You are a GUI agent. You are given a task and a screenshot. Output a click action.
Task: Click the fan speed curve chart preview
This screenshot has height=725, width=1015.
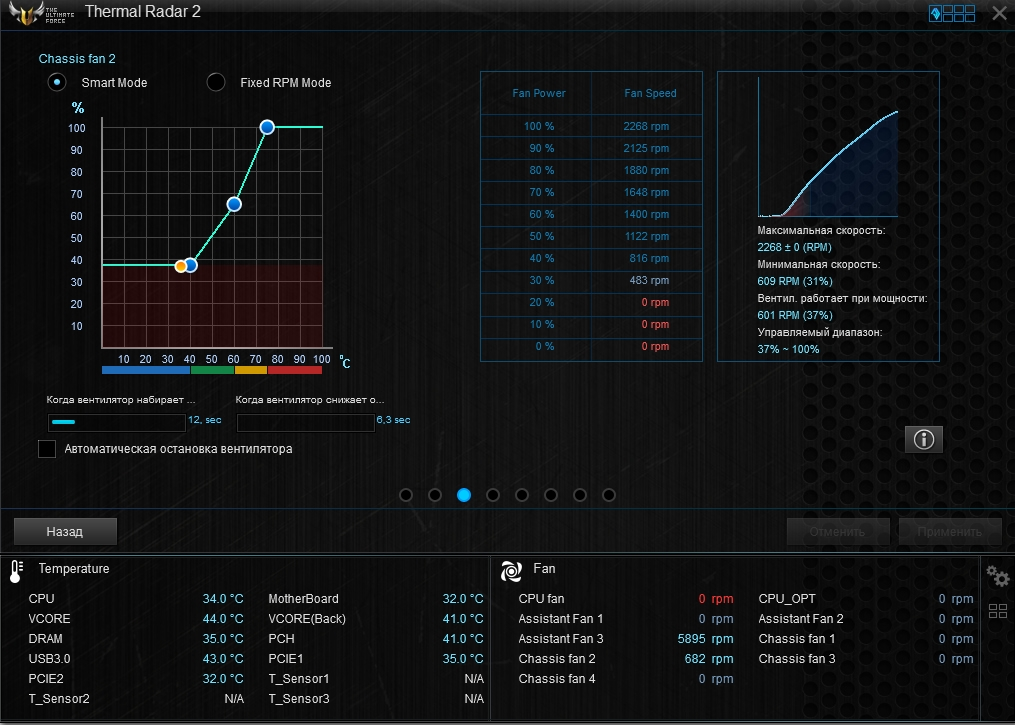coord(829,147)
